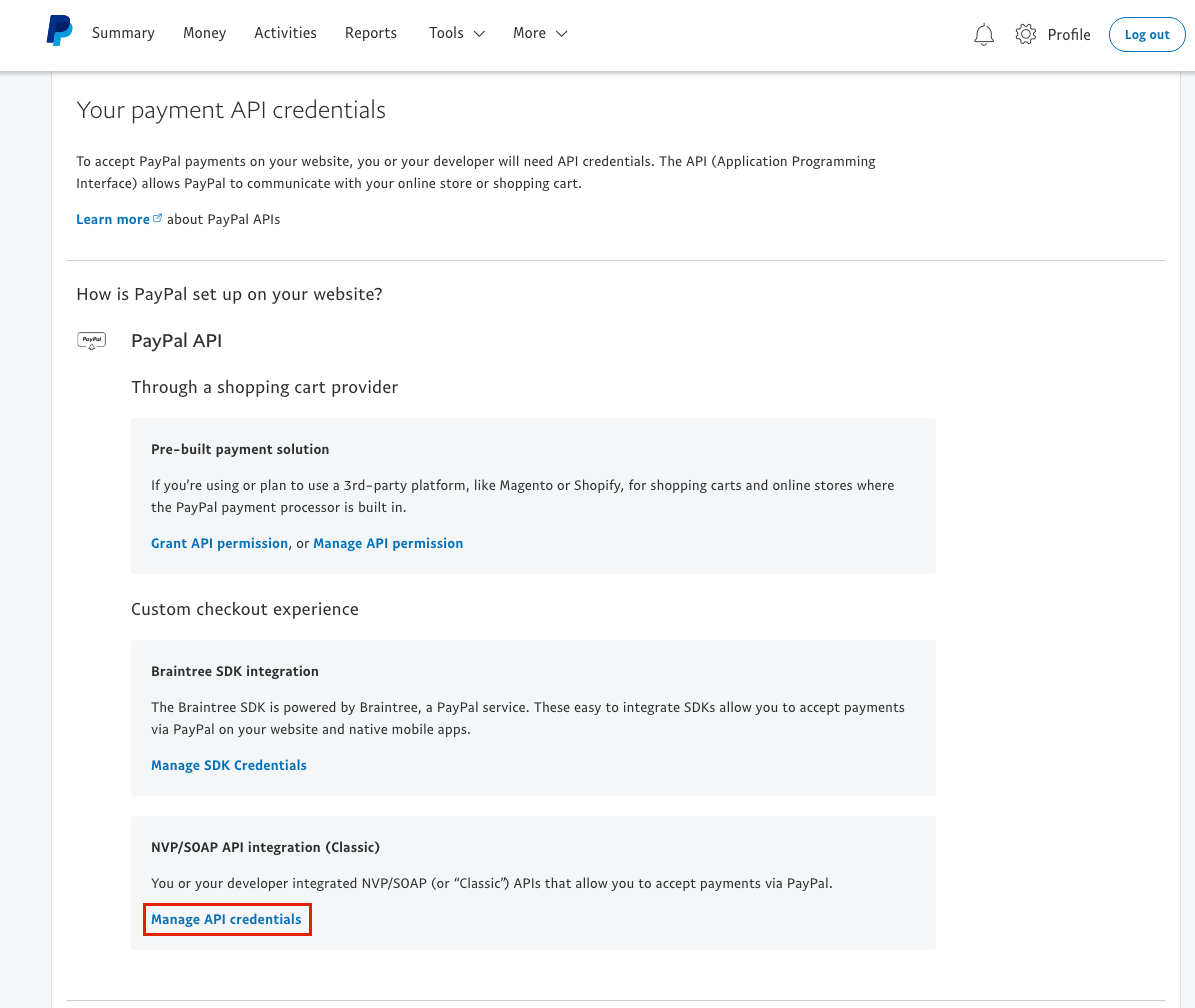Open the Grant API permission link
1195x1008 pixels.
tap(219, 543)
